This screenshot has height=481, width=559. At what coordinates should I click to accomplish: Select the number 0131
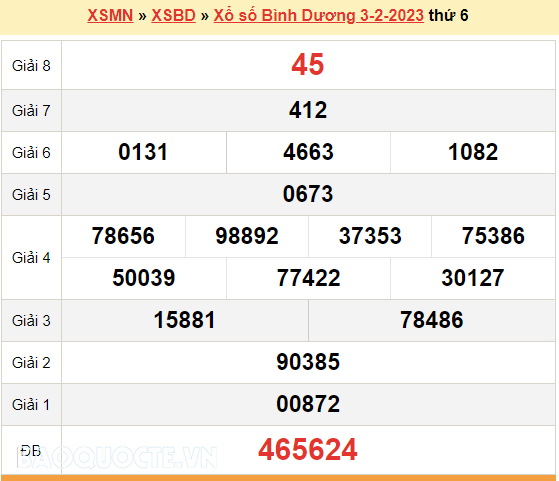pyautogui.click(x=143, y=152)
